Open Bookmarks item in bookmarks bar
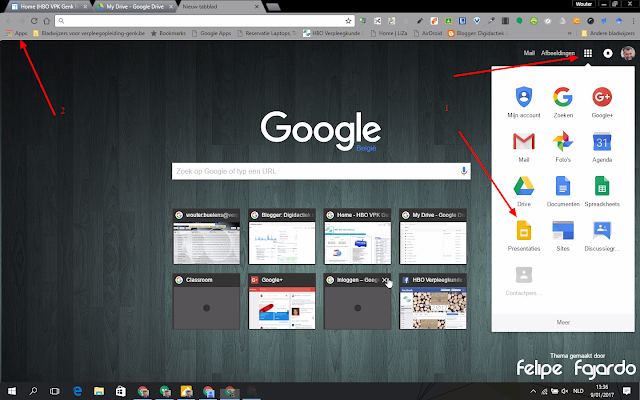The width and height of the screenshot is (640, 400). click(x=168, y=33)
